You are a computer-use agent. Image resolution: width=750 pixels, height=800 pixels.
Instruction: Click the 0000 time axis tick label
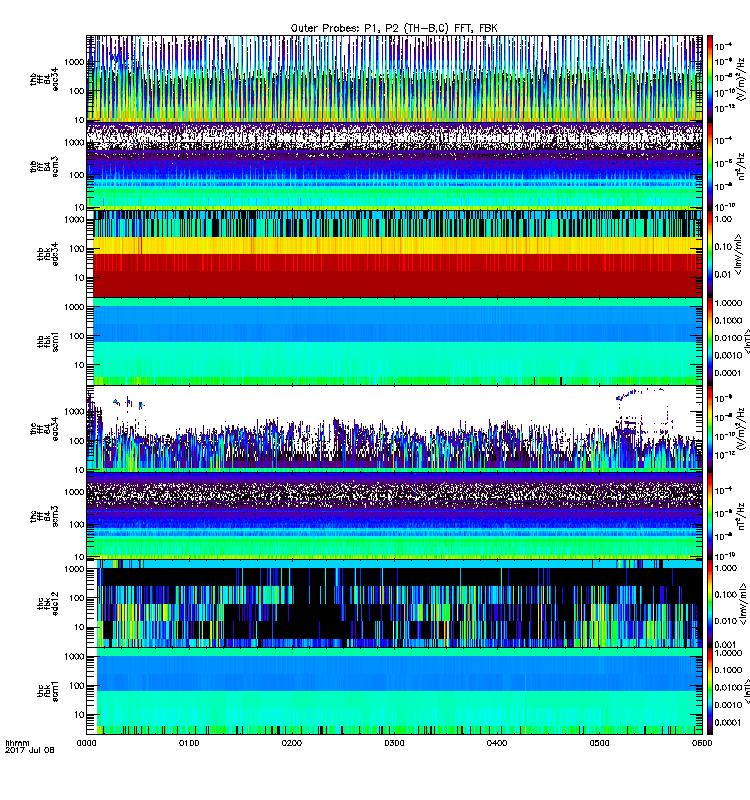tap(86, 743)
